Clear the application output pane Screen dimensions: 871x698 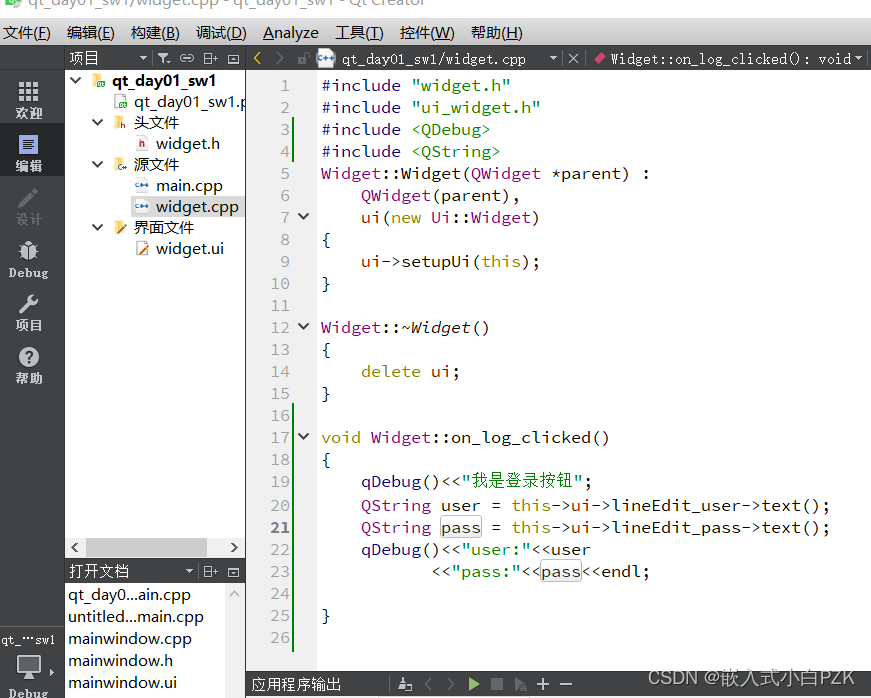coord(406,685)
